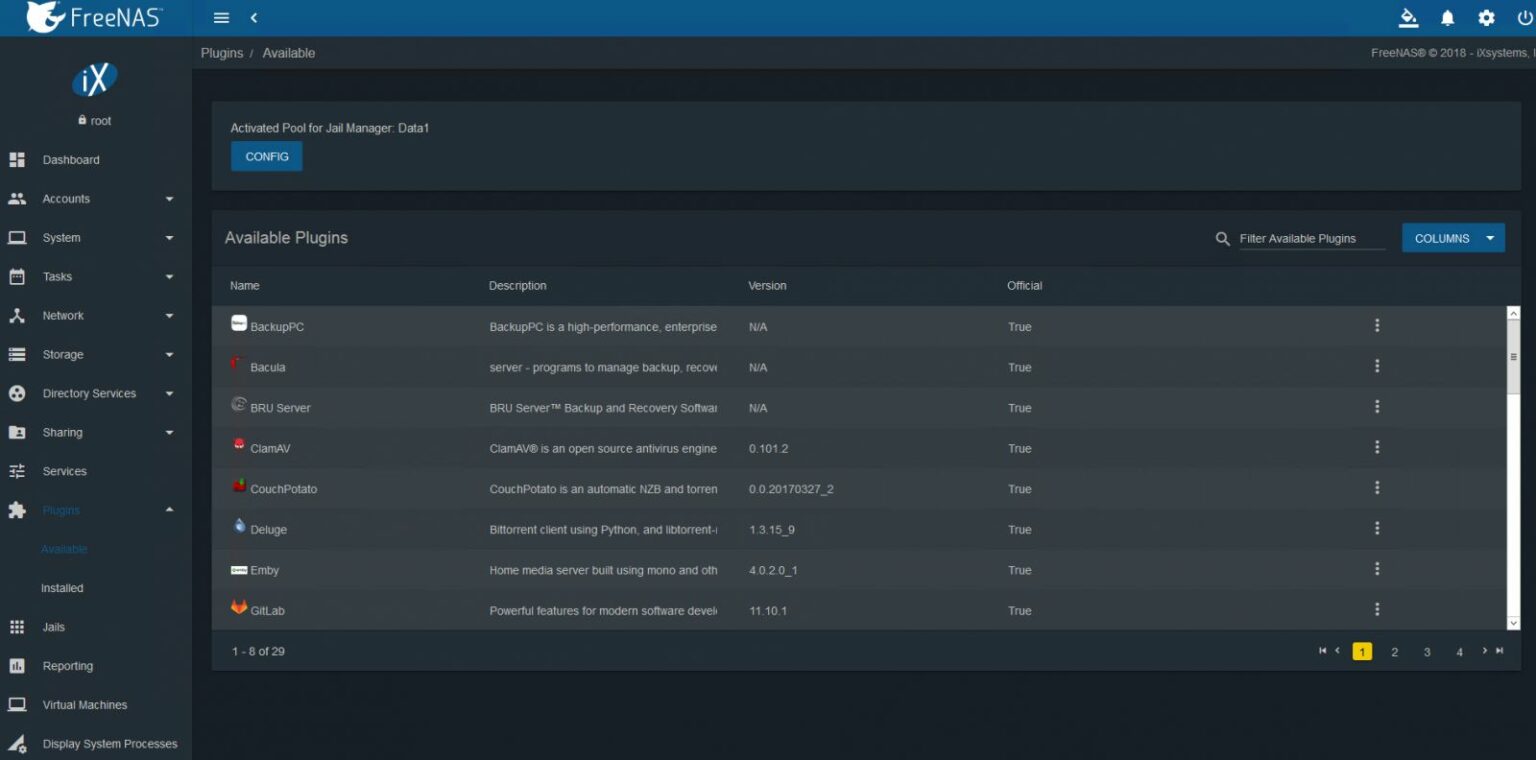Select current page 1 in pagination
The height and width of the screenshot is (760, 1536).
pyautogui.click(x=1362, y=652)
